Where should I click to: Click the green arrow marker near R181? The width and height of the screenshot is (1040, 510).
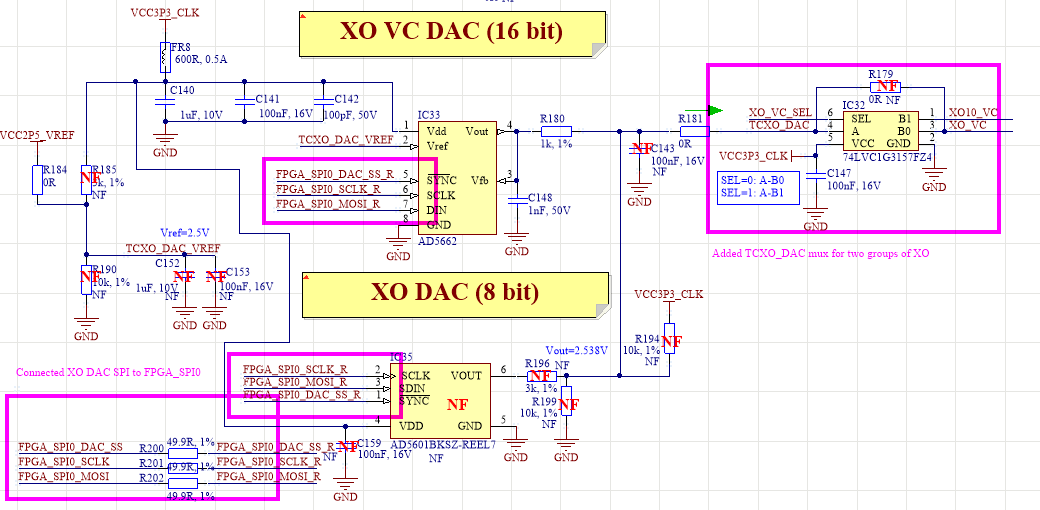714,110
